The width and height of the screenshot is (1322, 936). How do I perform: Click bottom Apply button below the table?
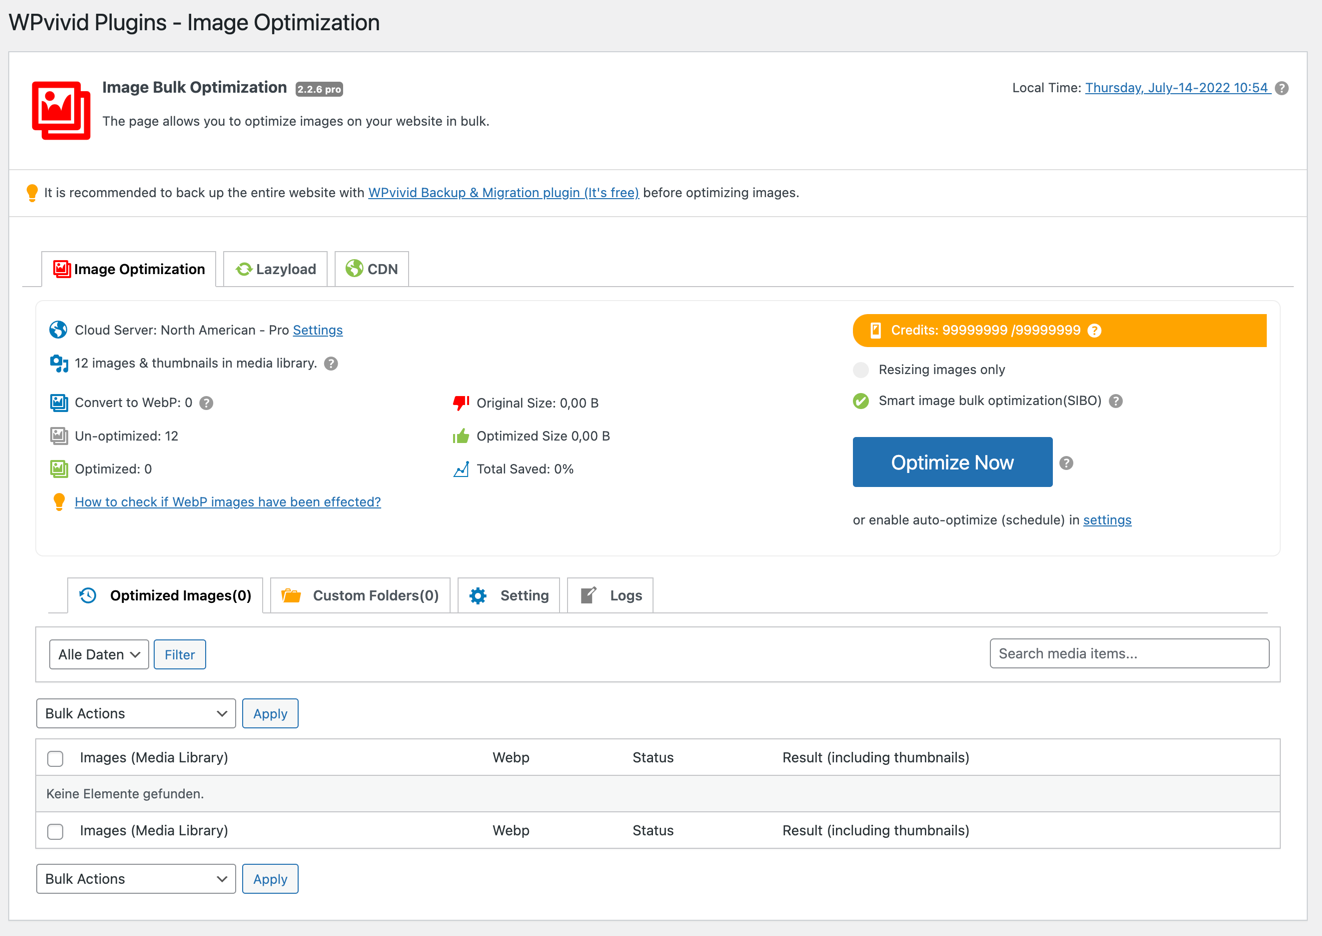pyautogui.click(x=270, y=879)
